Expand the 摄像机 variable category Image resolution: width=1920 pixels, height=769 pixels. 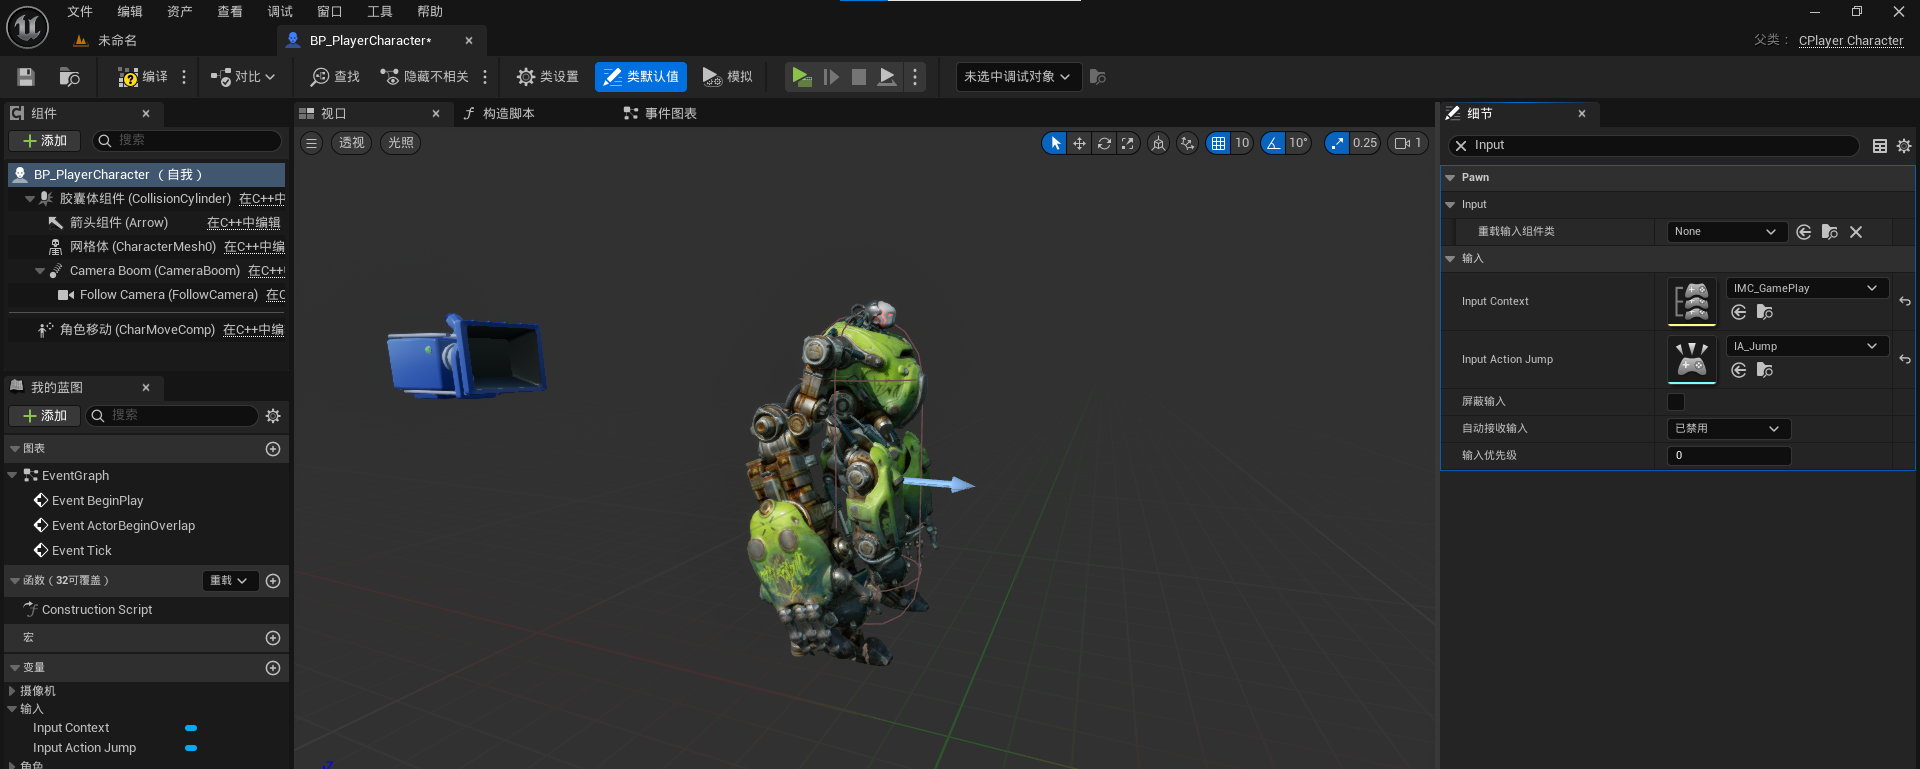12,691
